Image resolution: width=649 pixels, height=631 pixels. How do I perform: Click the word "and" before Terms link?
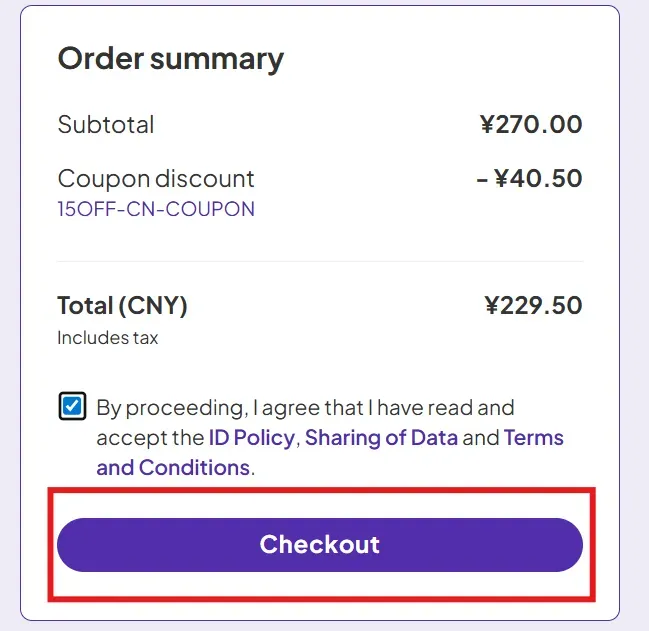(481, 438)
